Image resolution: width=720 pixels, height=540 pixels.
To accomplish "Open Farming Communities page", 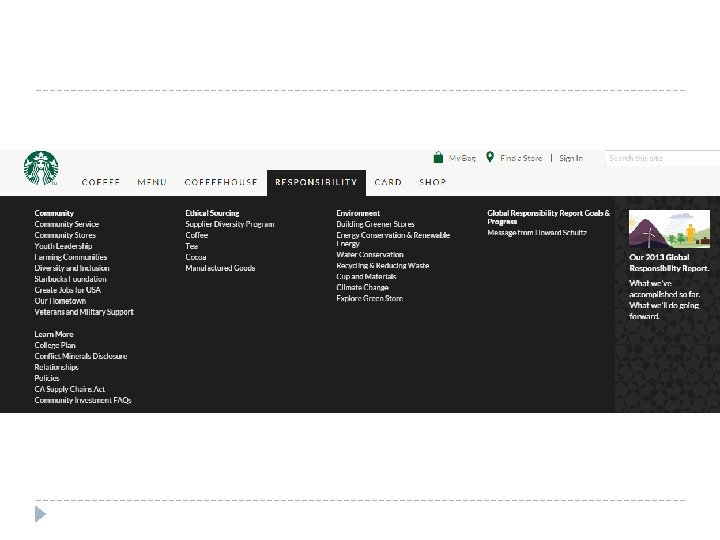I will click(x=71, y=257).
